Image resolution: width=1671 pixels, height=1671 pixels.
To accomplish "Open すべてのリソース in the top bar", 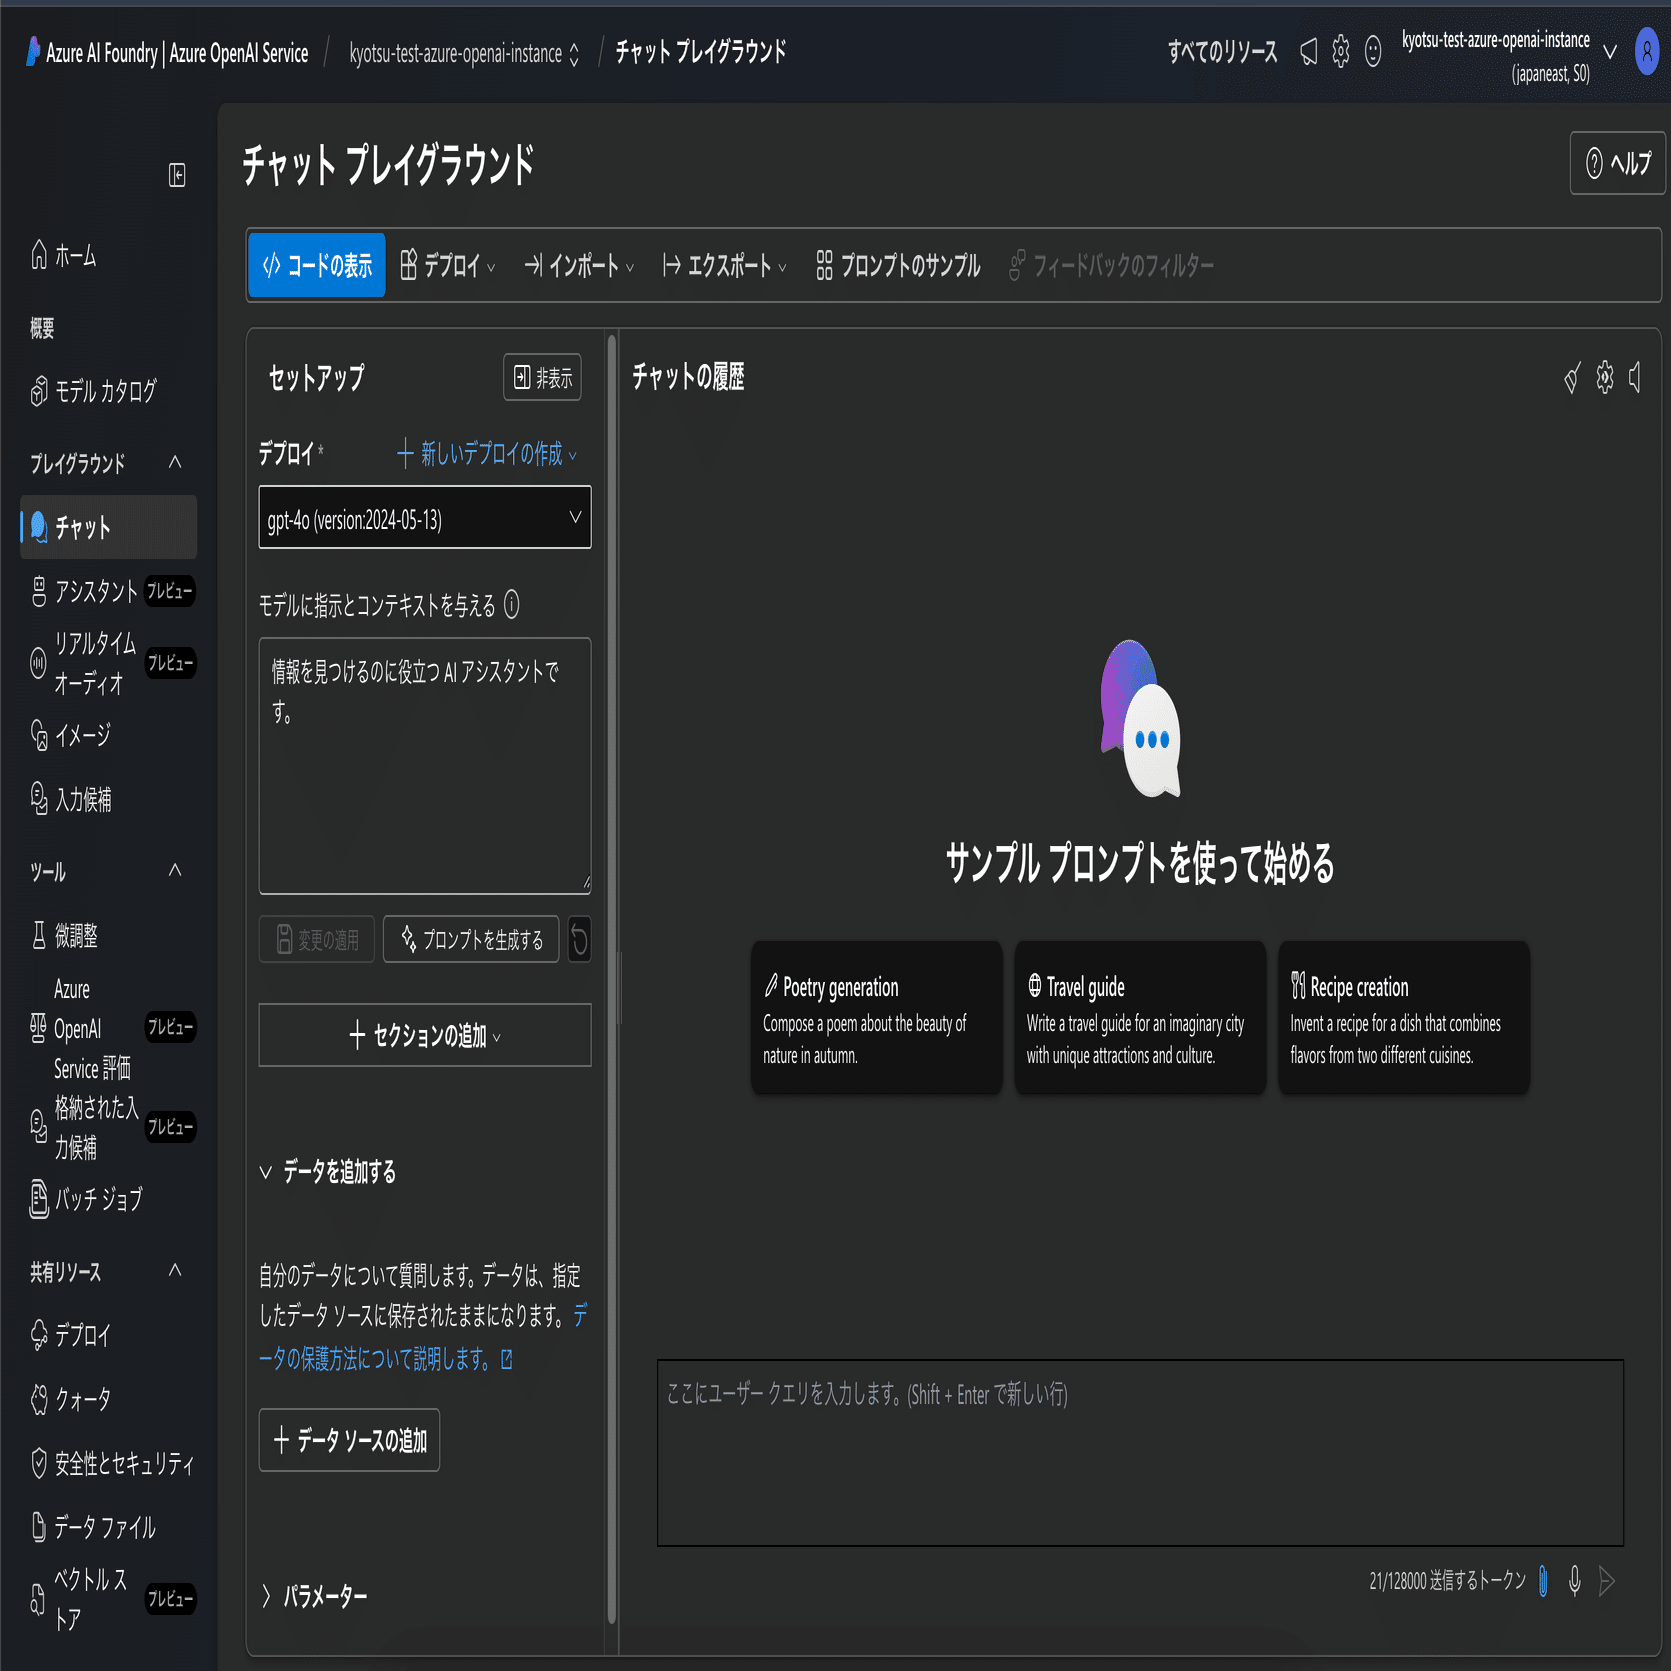I will [x=1221, y=53].
